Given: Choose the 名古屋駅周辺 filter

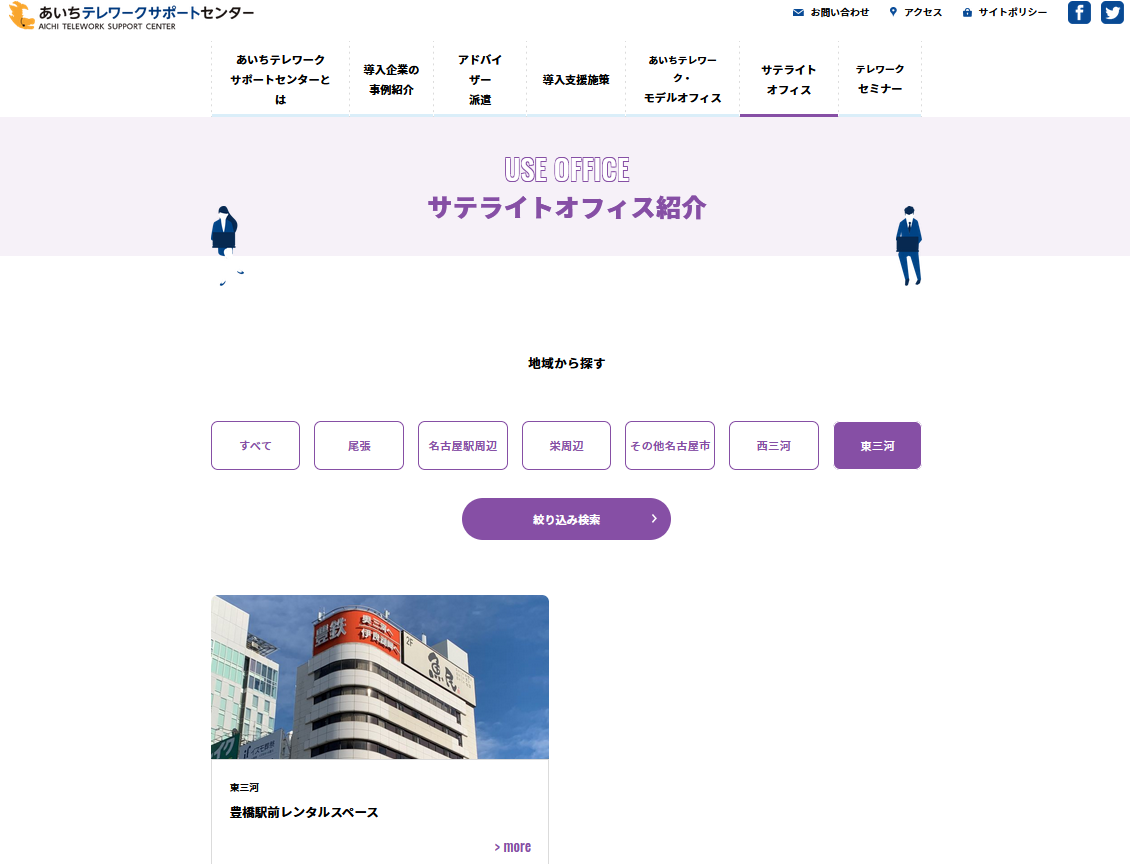Looking at the screenshot, I should click(462, 446).
